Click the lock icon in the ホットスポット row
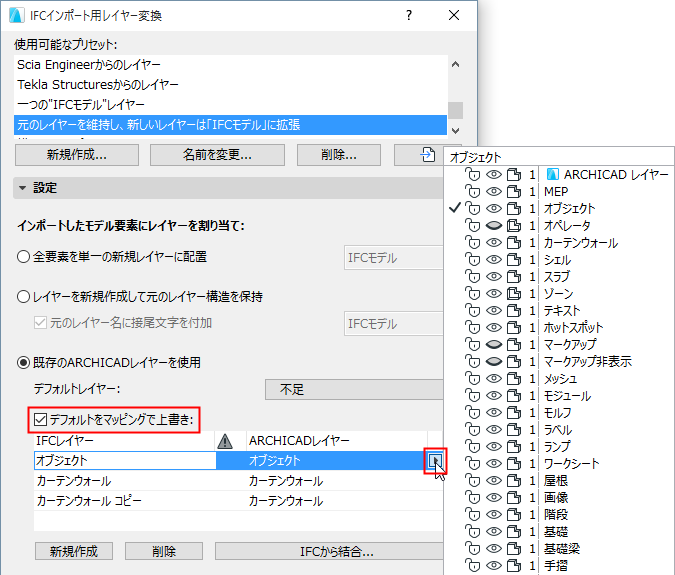Screen dimensions: 675x575 pos(472,328)
